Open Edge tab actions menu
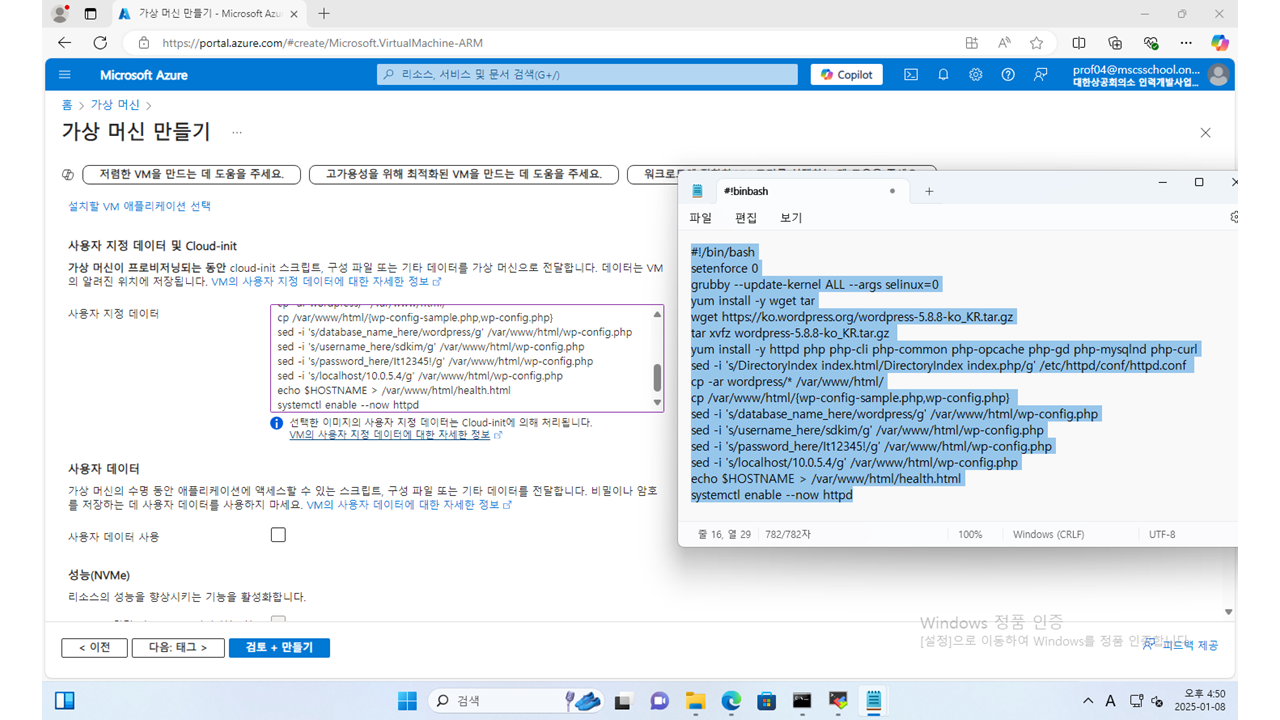The height and width of the screenshot is (720, 1280). point(91,14)
